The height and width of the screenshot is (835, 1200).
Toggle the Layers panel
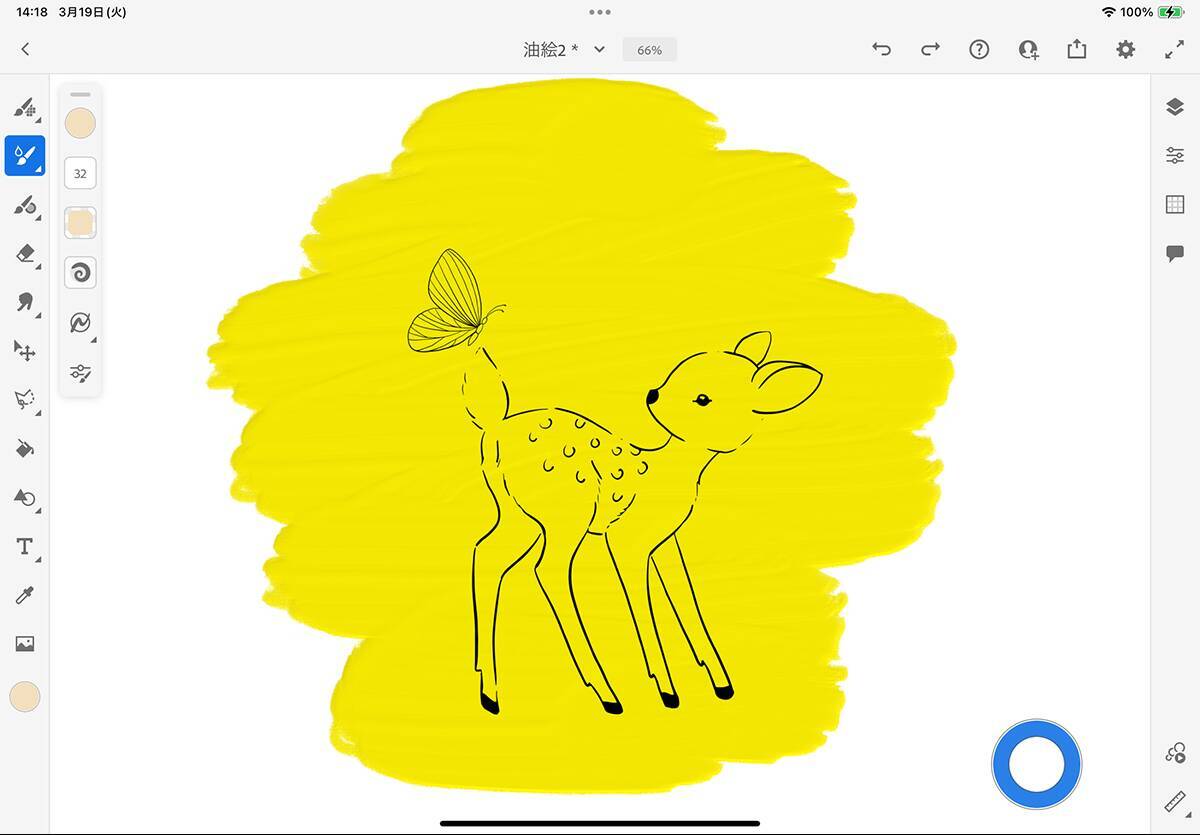(x=1175, y=107)
